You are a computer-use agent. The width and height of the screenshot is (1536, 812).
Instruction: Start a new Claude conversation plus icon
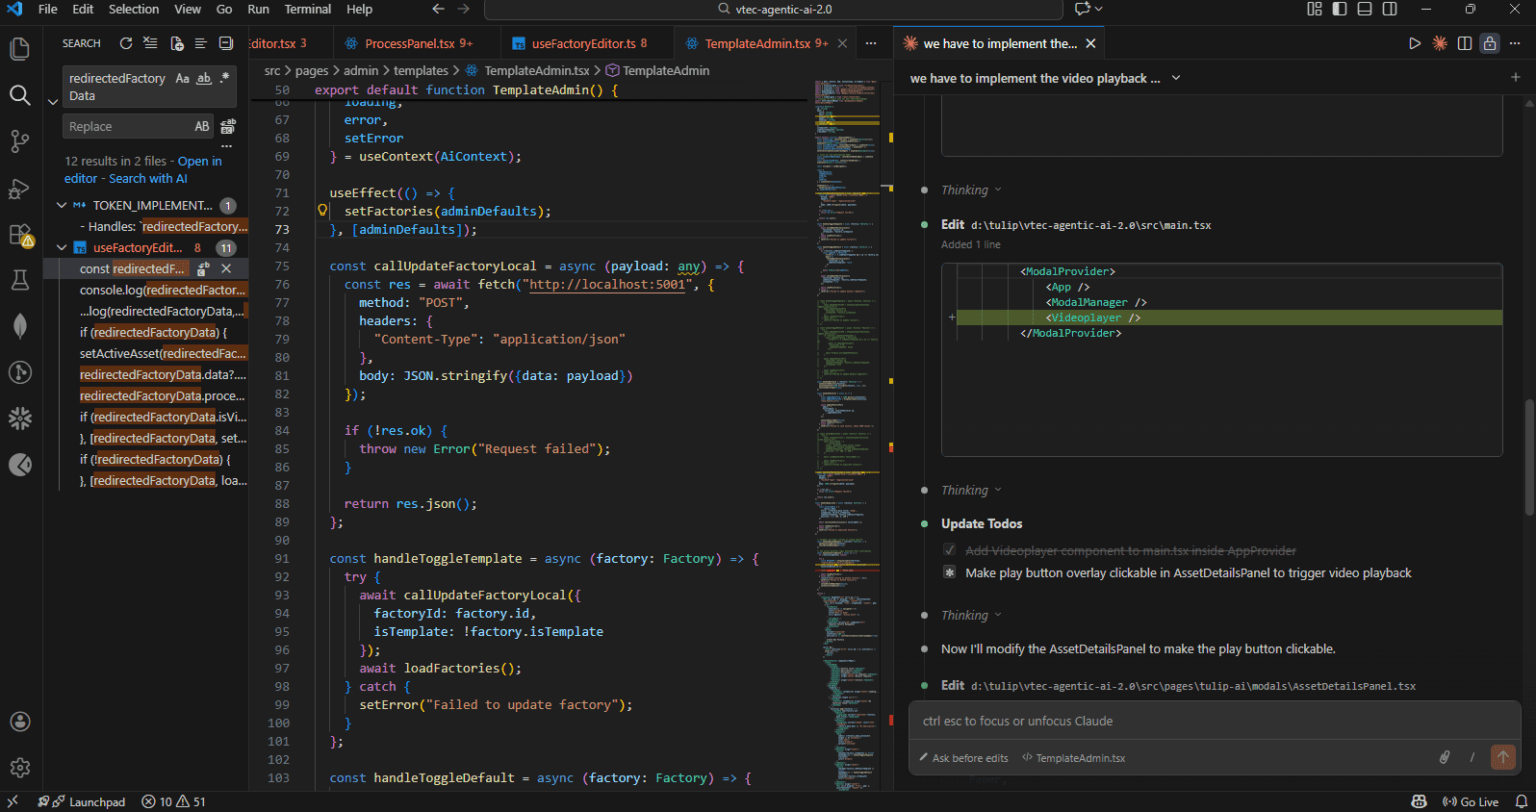coord(1515,77)
